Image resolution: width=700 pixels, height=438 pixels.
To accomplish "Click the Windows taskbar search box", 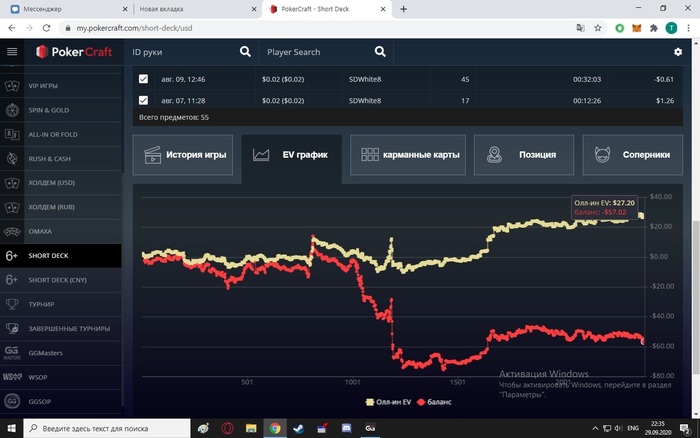I will (x=107, y=428).
